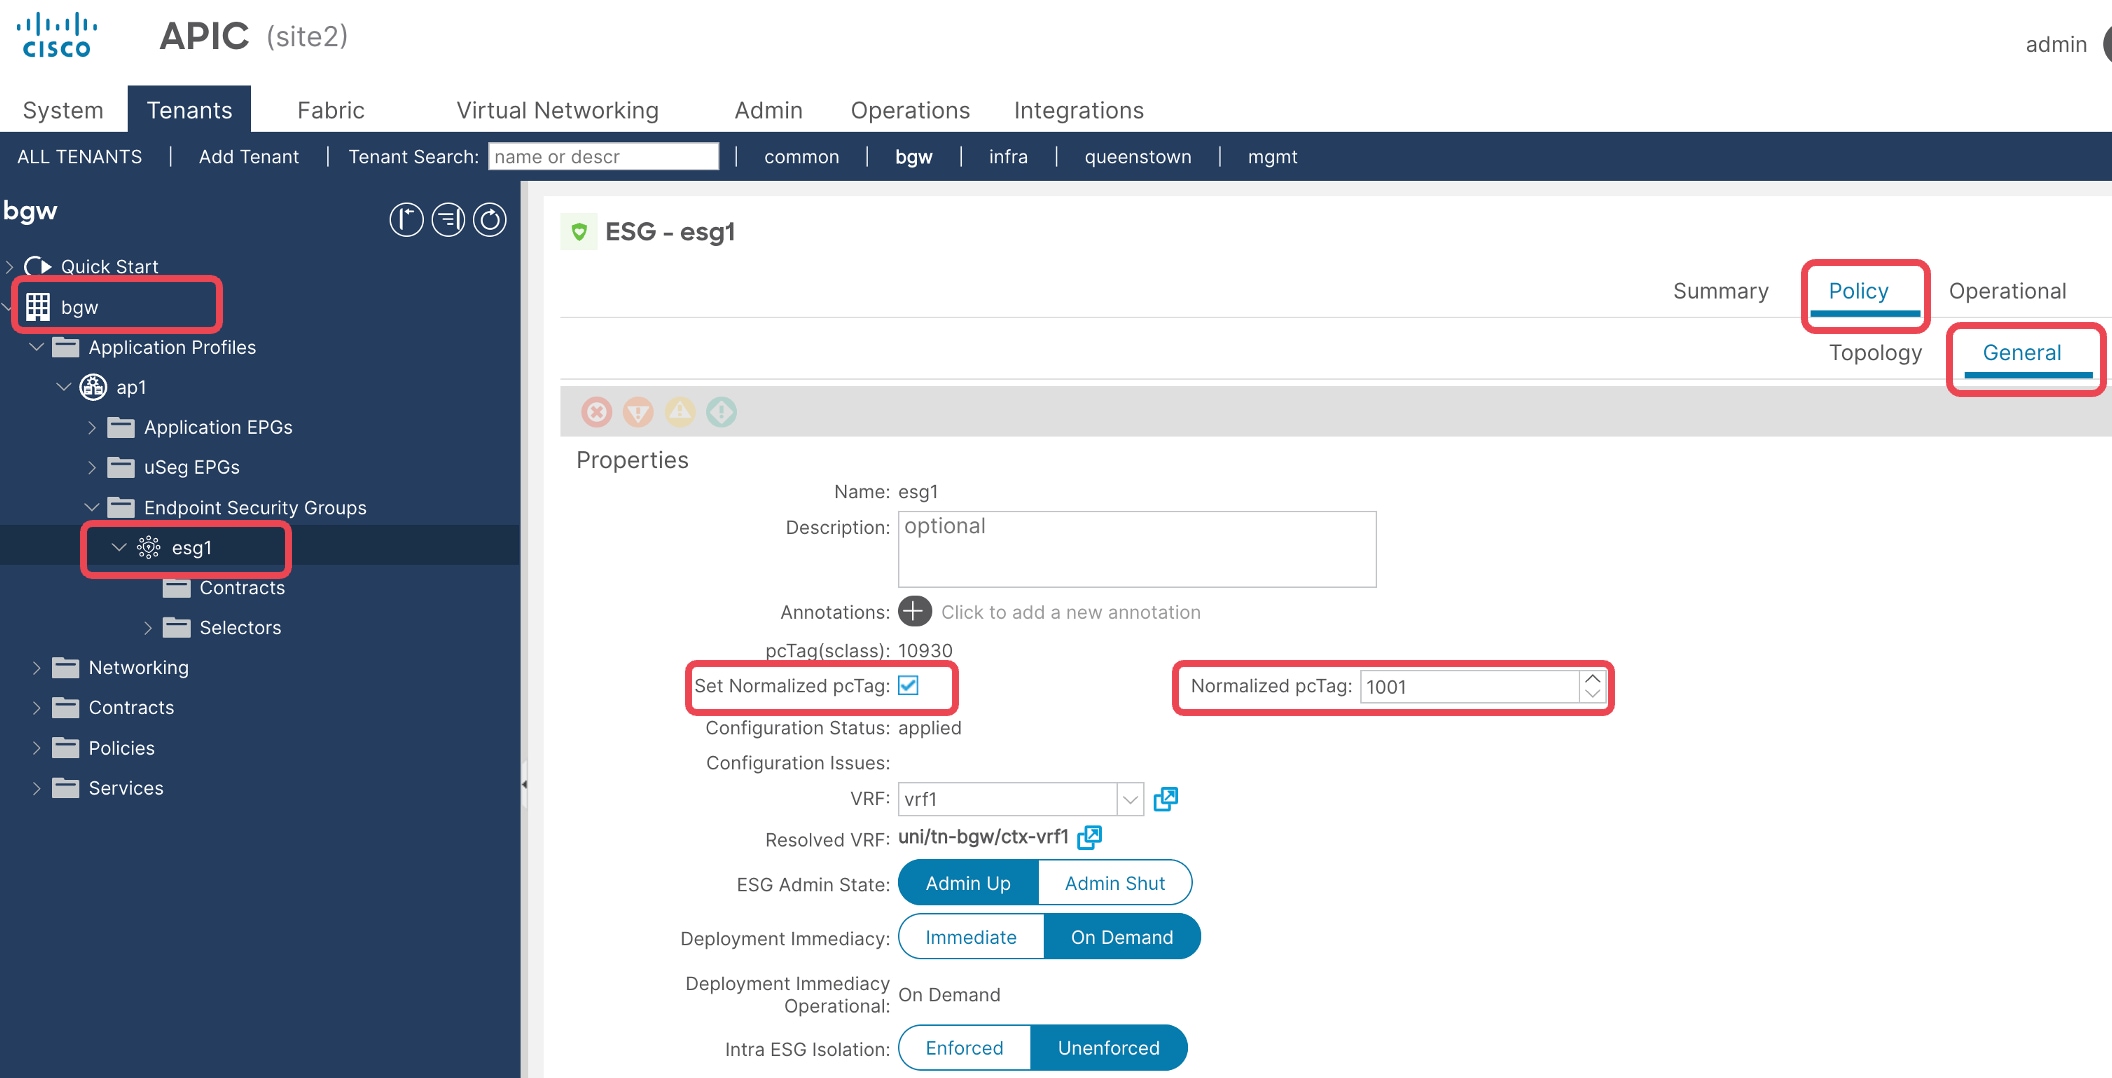Expand the uSeg EPGs node

click(92, 467)
